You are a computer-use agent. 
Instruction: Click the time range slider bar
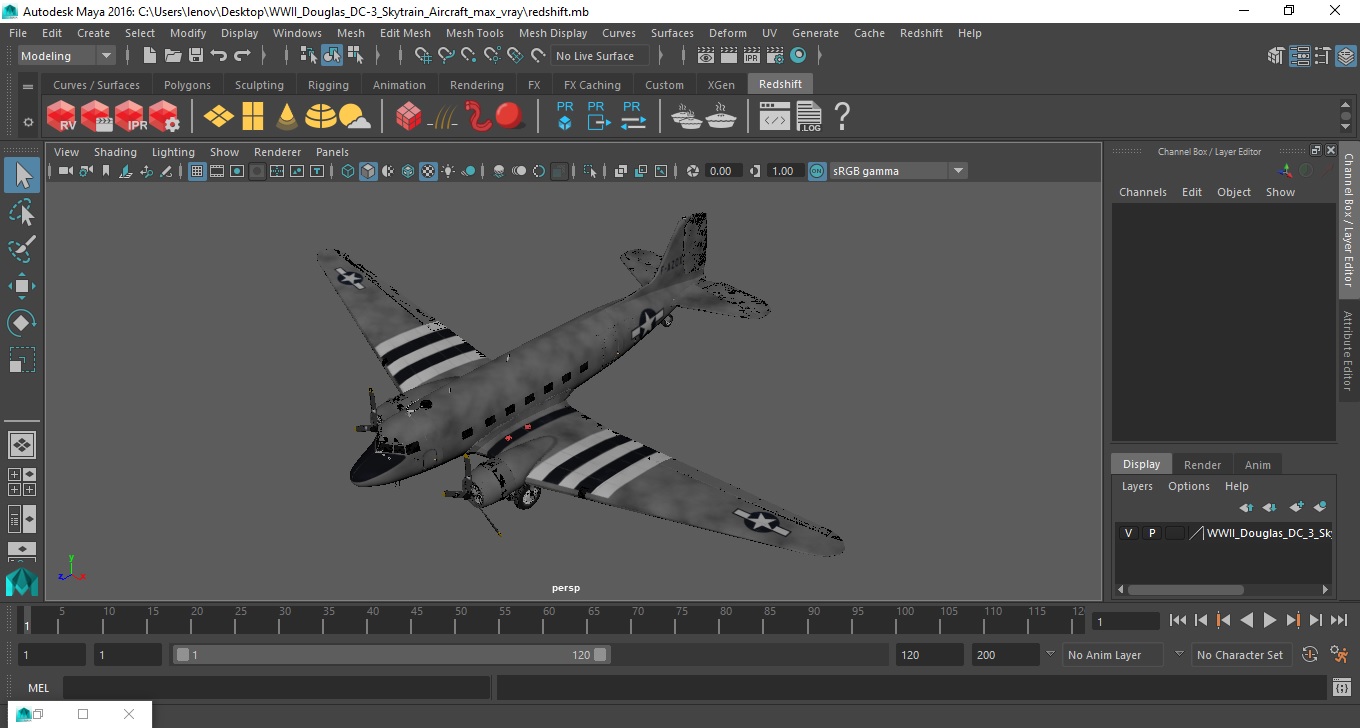click(x=390, y=655)
